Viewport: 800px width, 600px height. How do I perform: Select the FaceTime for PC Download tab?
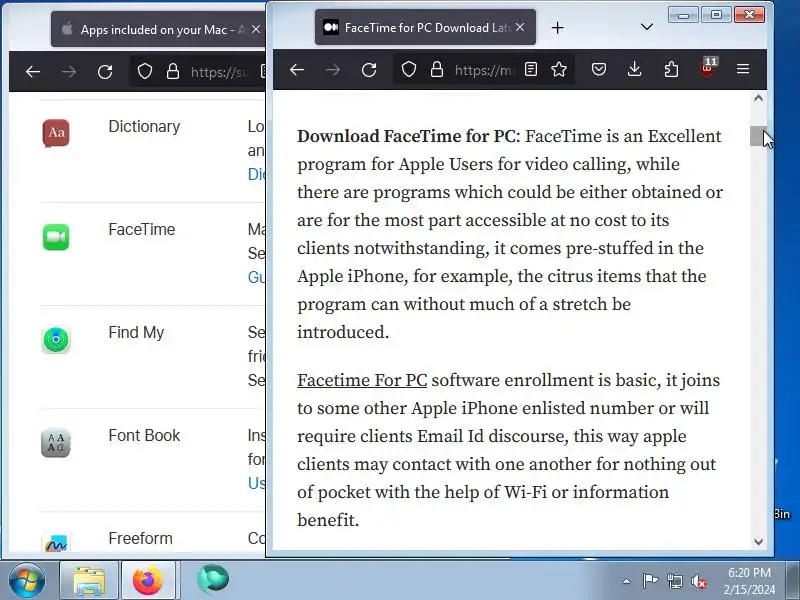point(426,28)
